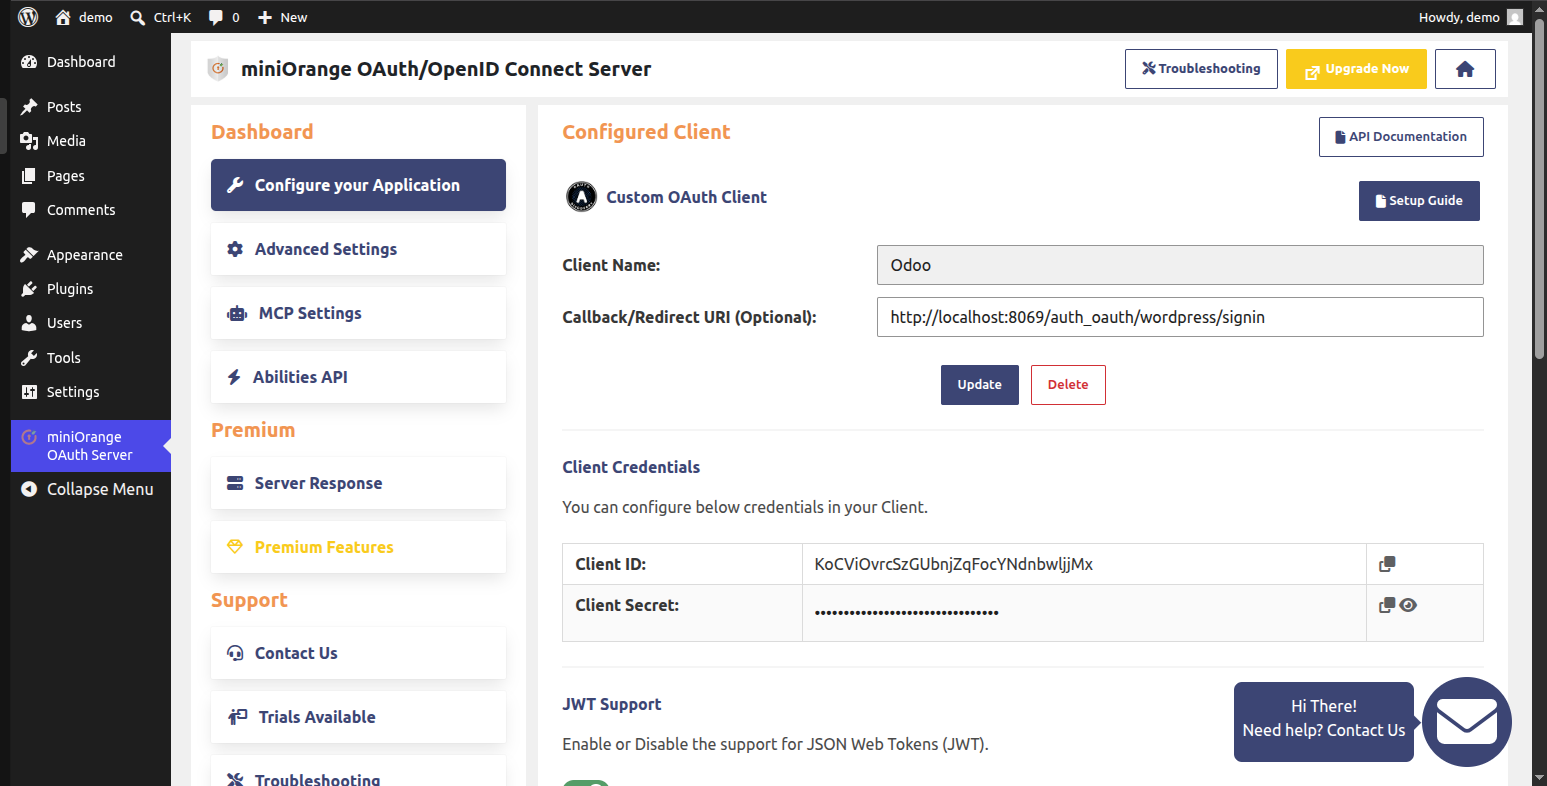Open the New content menu
The image size is (1547, 786).
(x=282, y=17)
